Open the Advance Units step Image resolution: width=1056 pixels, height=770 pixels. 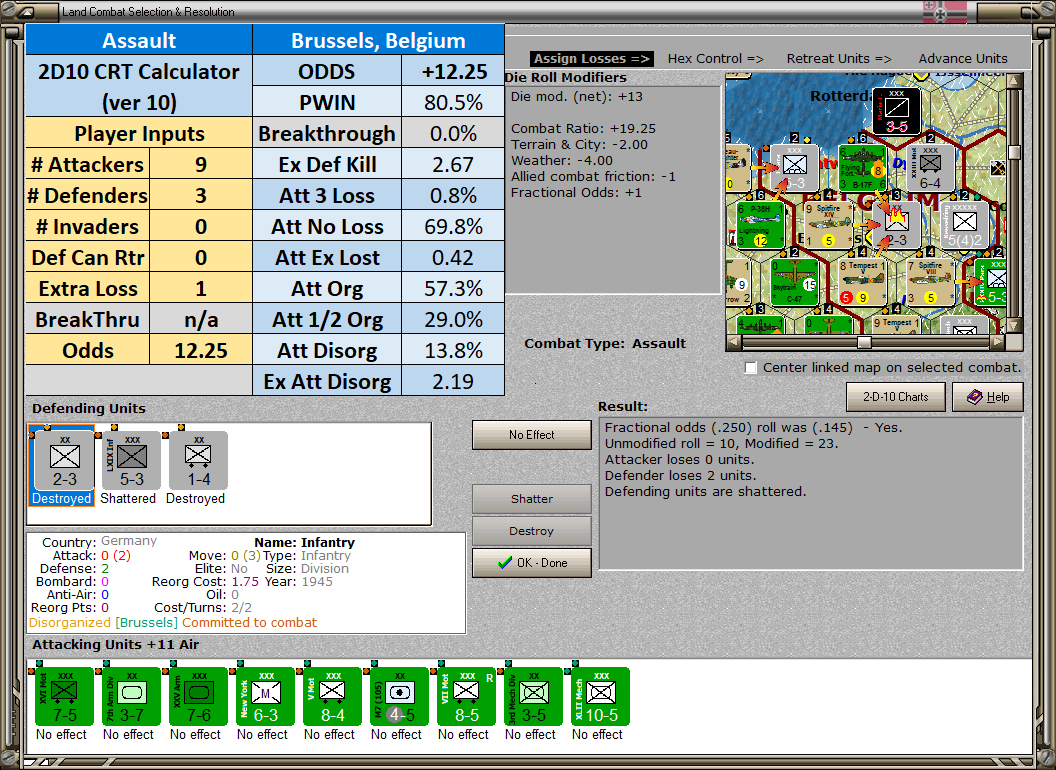point(963,59)
